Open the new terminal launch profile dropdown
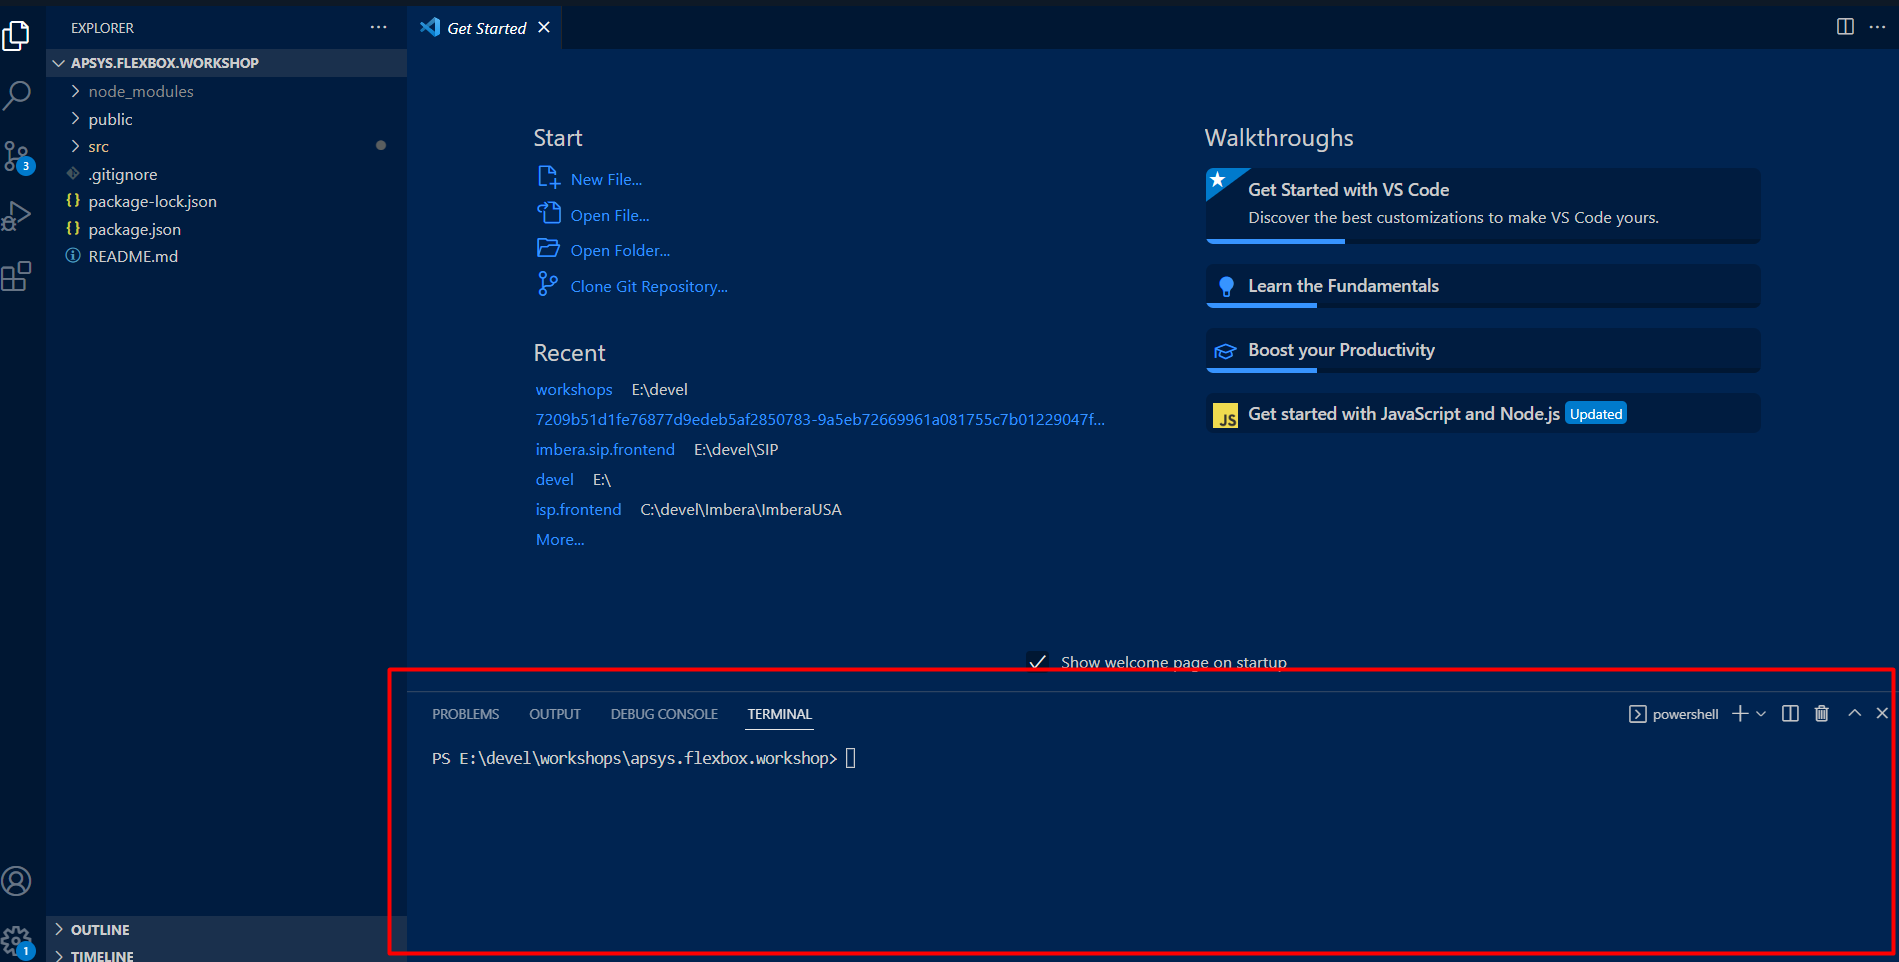 (1761, 713)
